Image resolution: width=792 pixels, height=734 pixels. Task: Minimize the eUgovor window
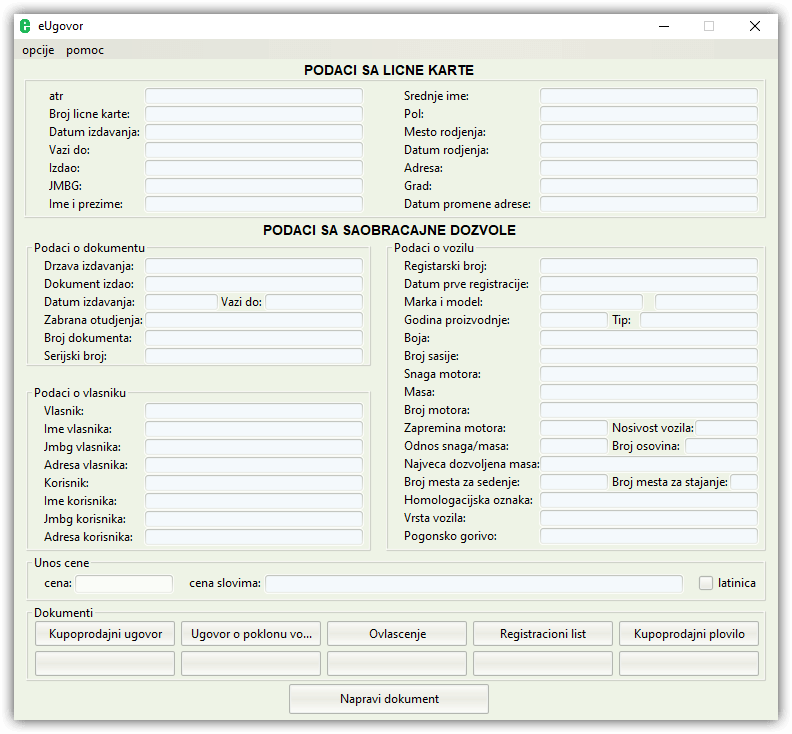click(x=664, y=26)
